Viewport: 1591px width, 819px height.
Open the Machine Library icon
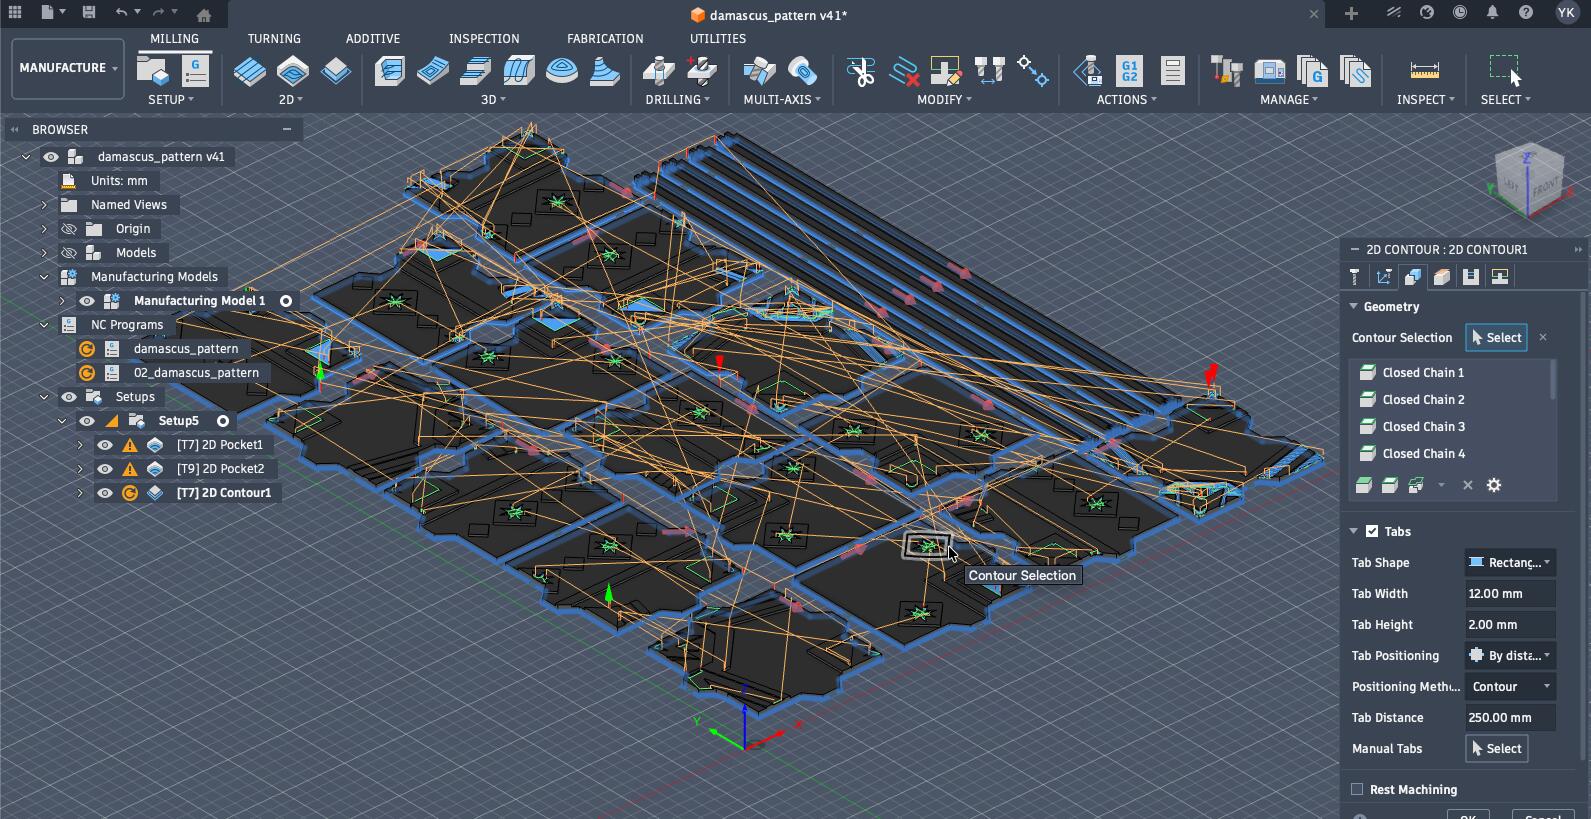(x=1269, y=71)
